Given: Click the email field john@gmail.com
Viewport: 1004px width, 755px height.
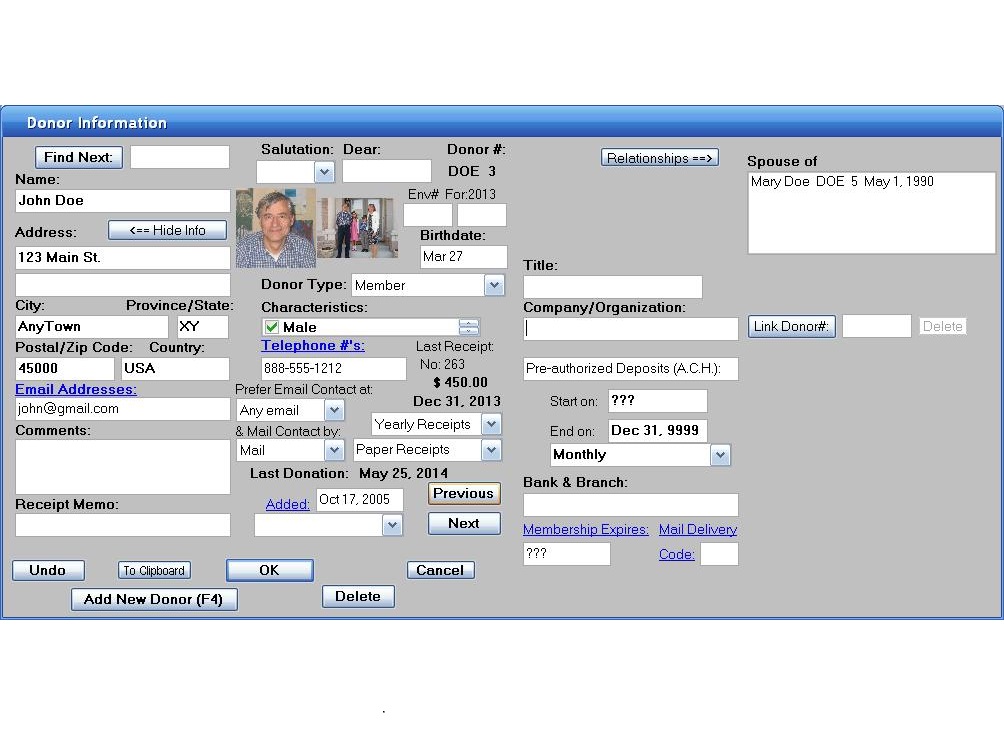Looking at the screenshot, I should [x=122, y=409].
